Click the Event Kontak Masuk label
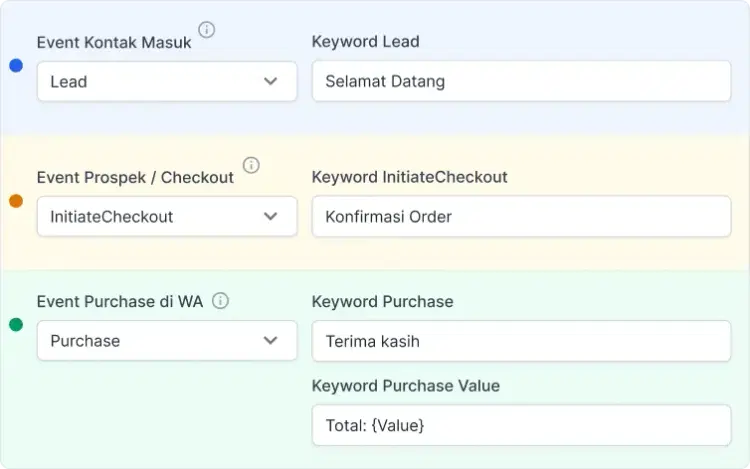 click(x=113, y=42)
